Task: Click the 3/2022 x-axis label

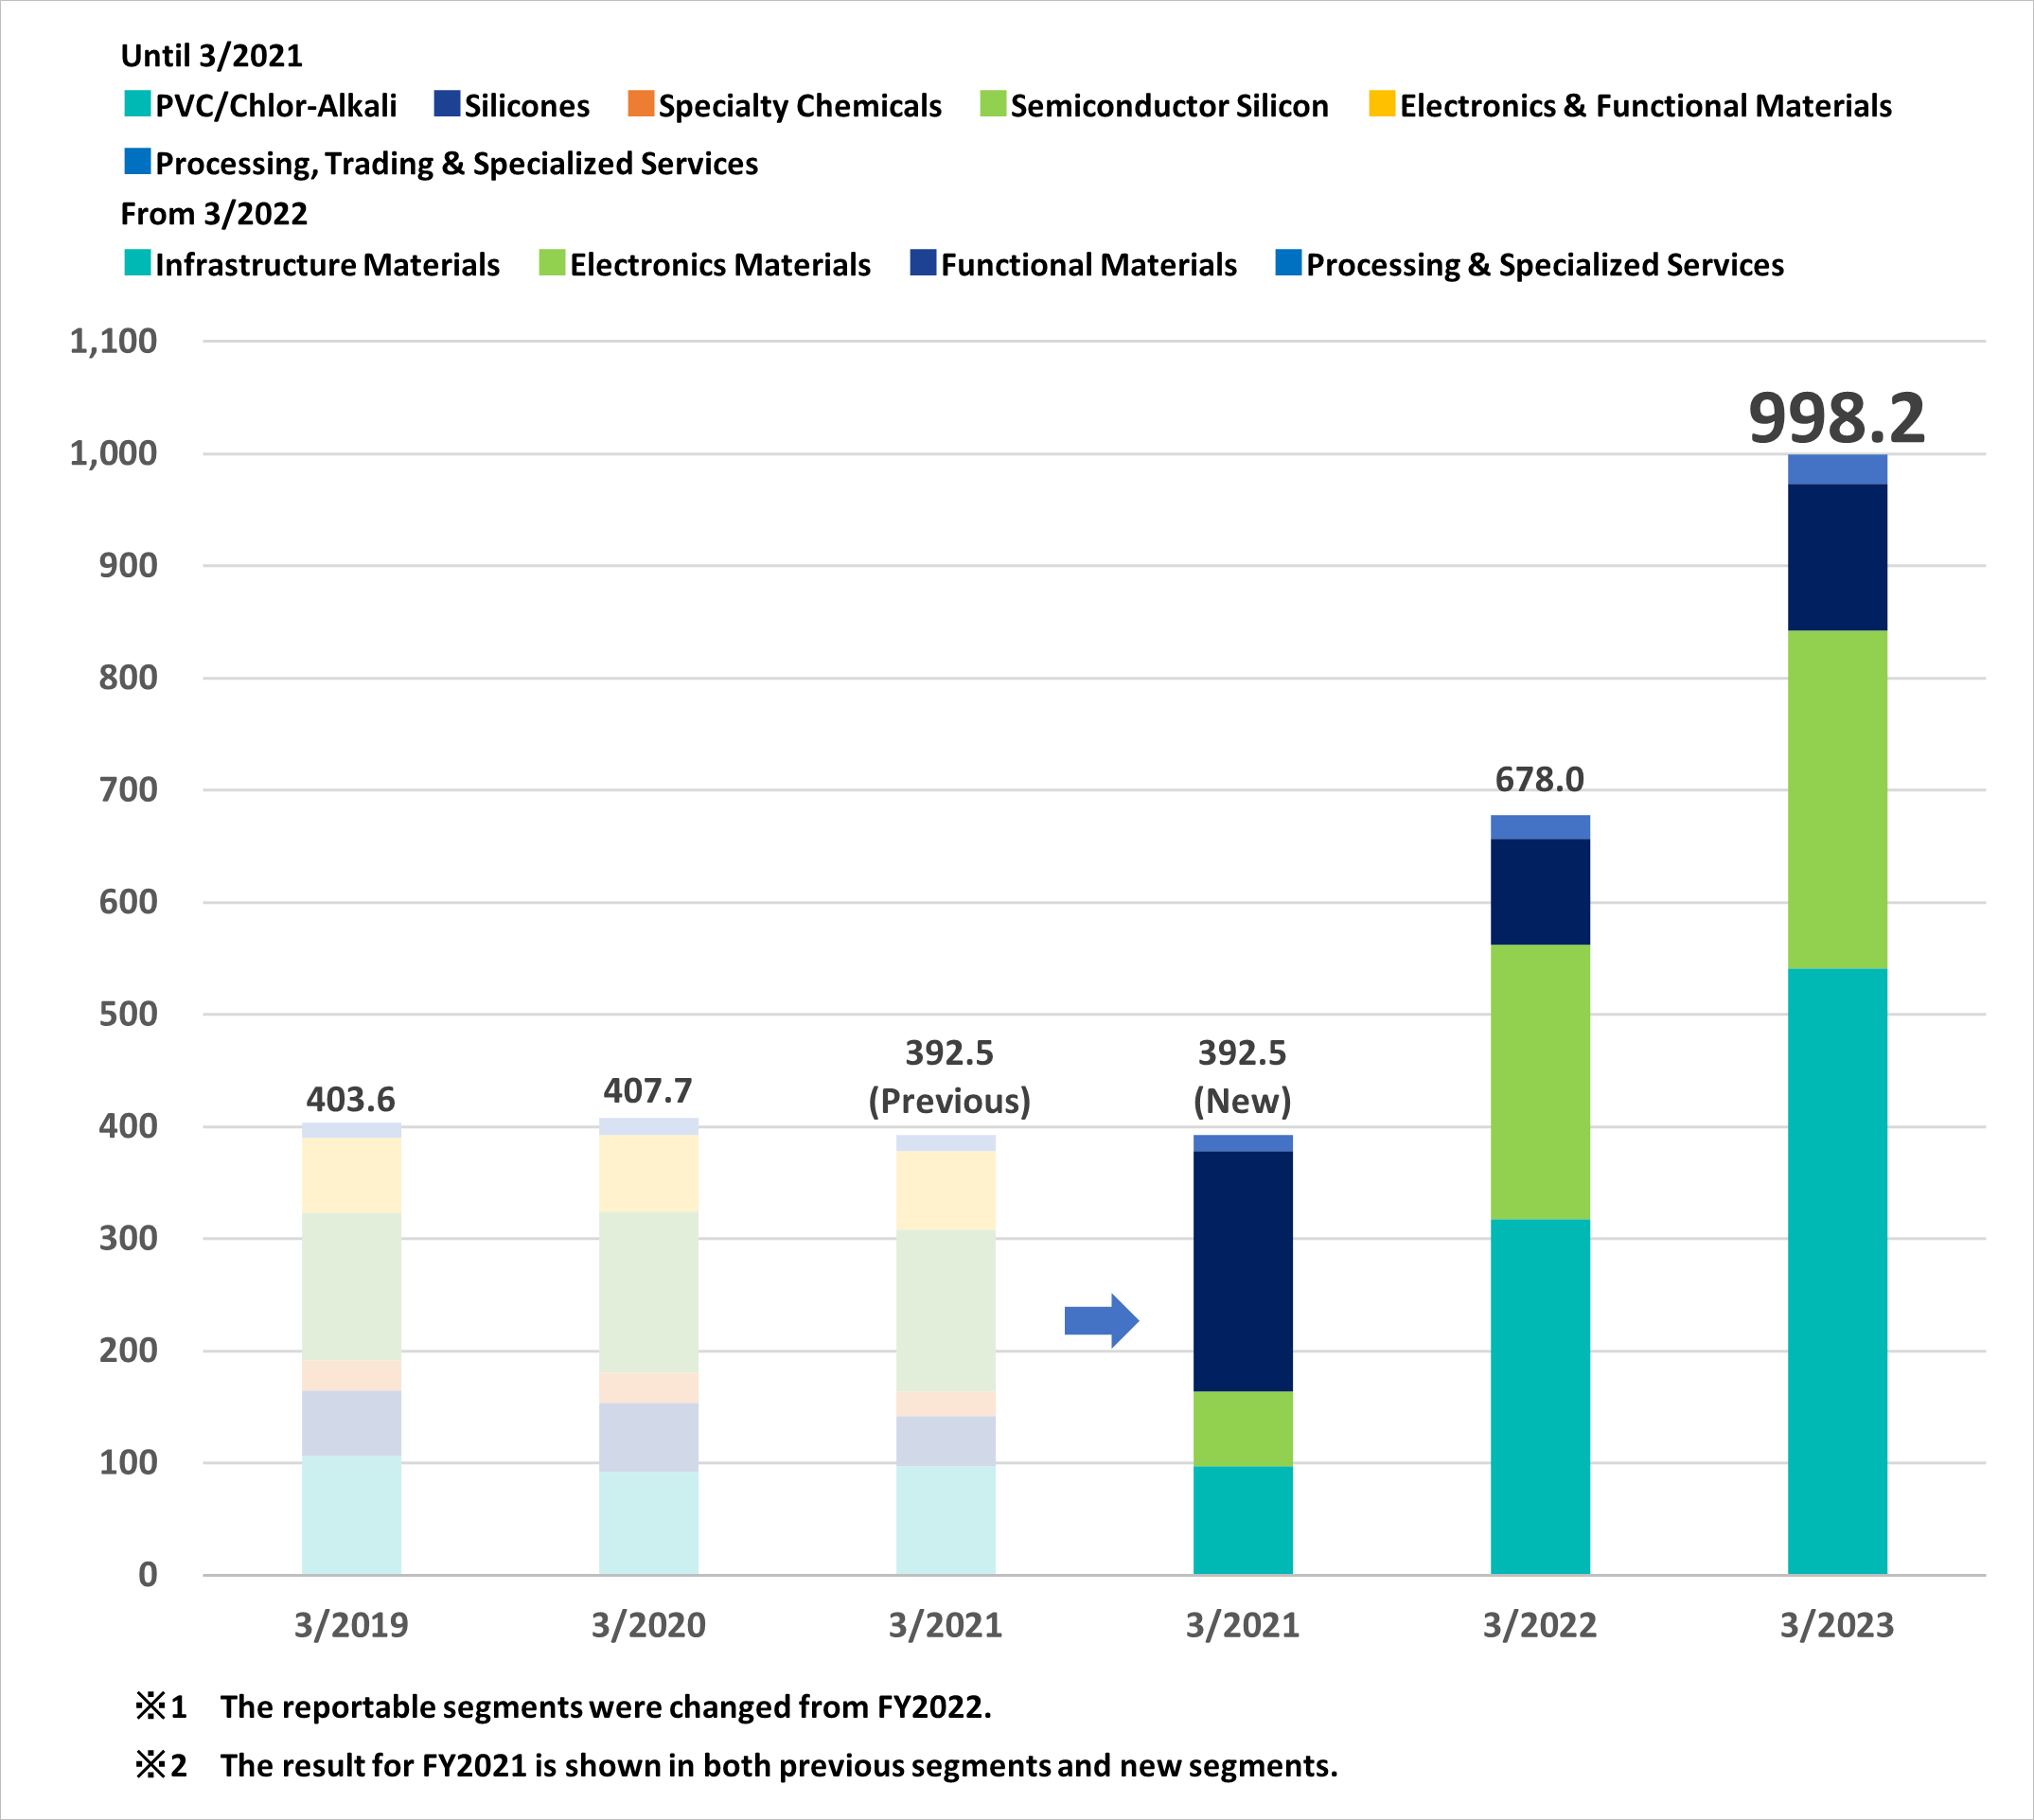Action: point(1540,1625)
